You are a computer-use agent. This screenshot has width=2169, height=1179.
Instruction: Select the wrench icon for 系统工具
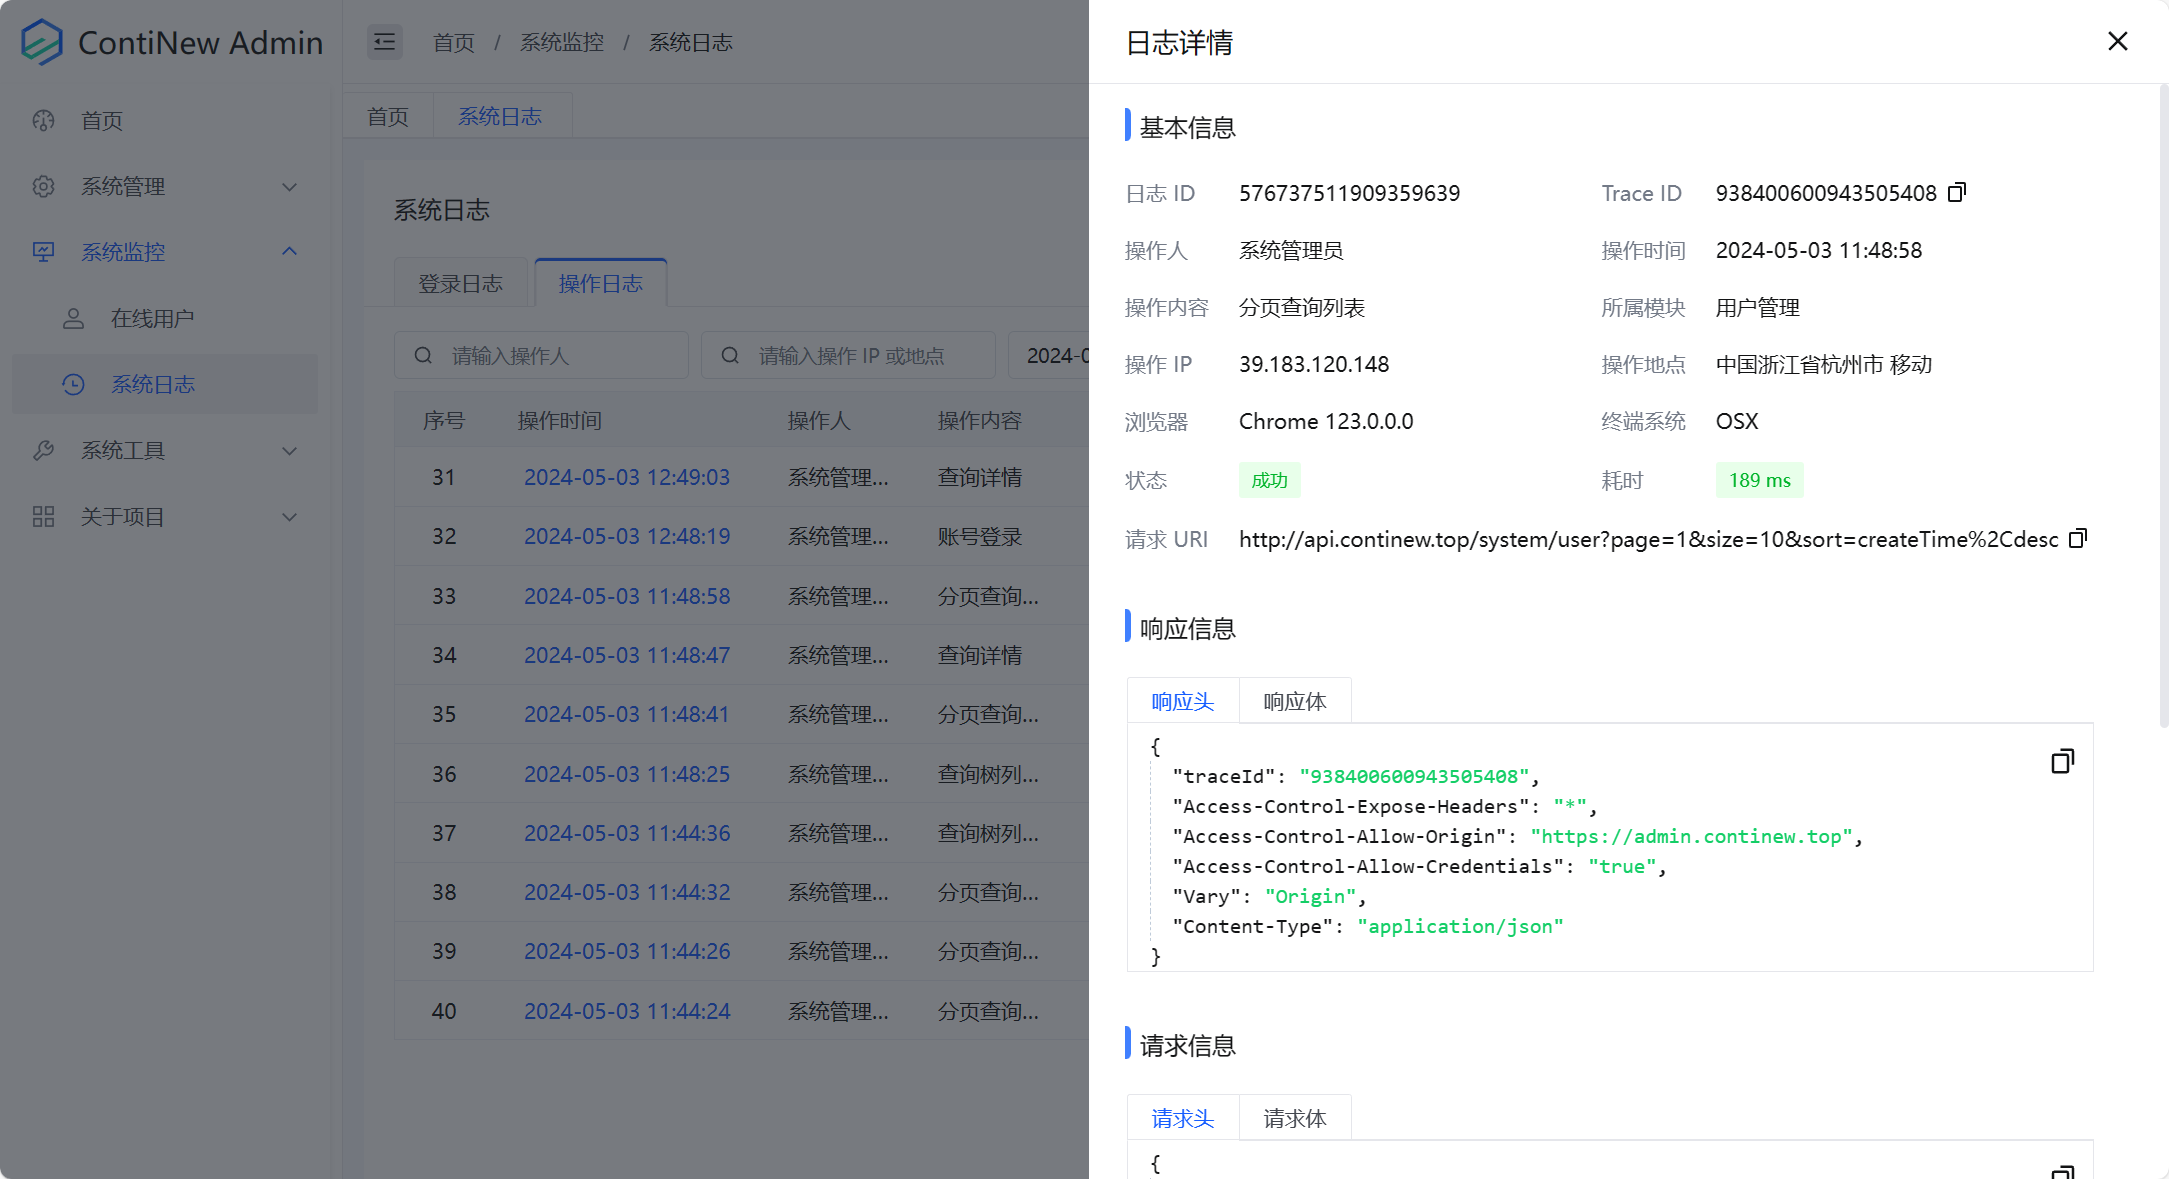click(43, 450)
